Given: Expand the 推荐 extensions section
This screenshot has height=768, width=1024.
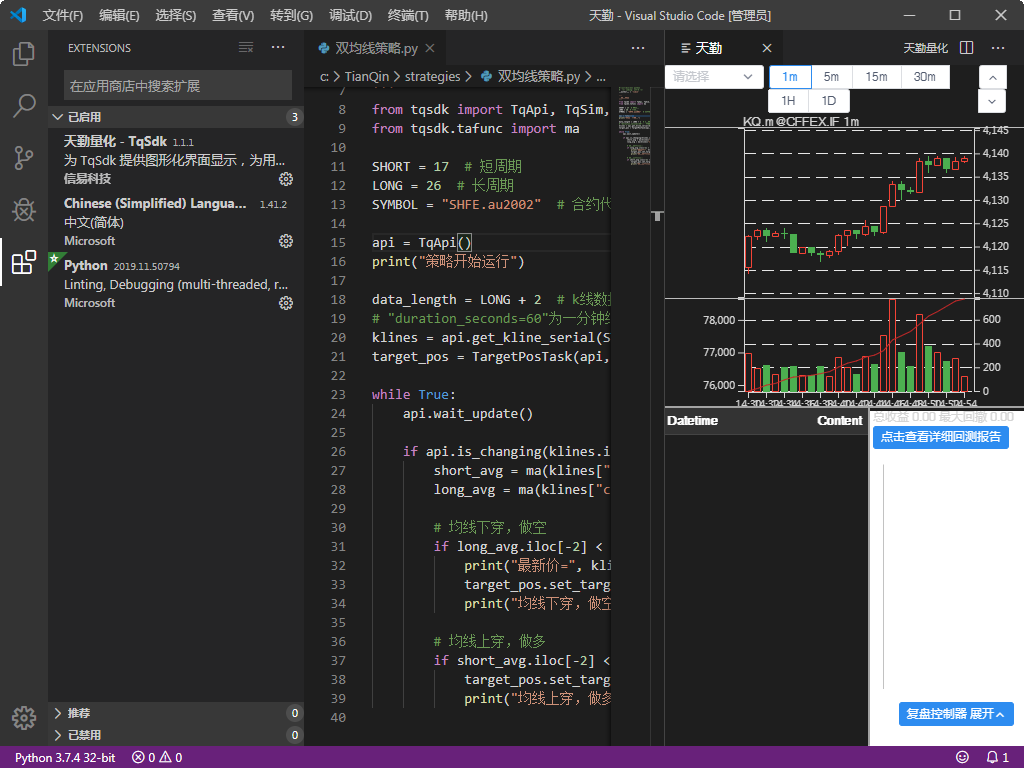Looking at the screenshot, I should (176, 713).
